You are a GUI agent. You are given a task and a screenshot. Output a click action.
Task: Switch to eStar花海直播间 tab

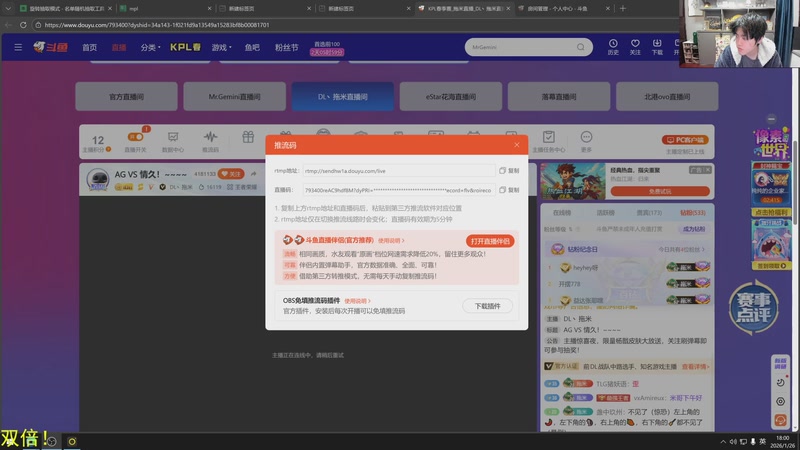coord(451,96)
